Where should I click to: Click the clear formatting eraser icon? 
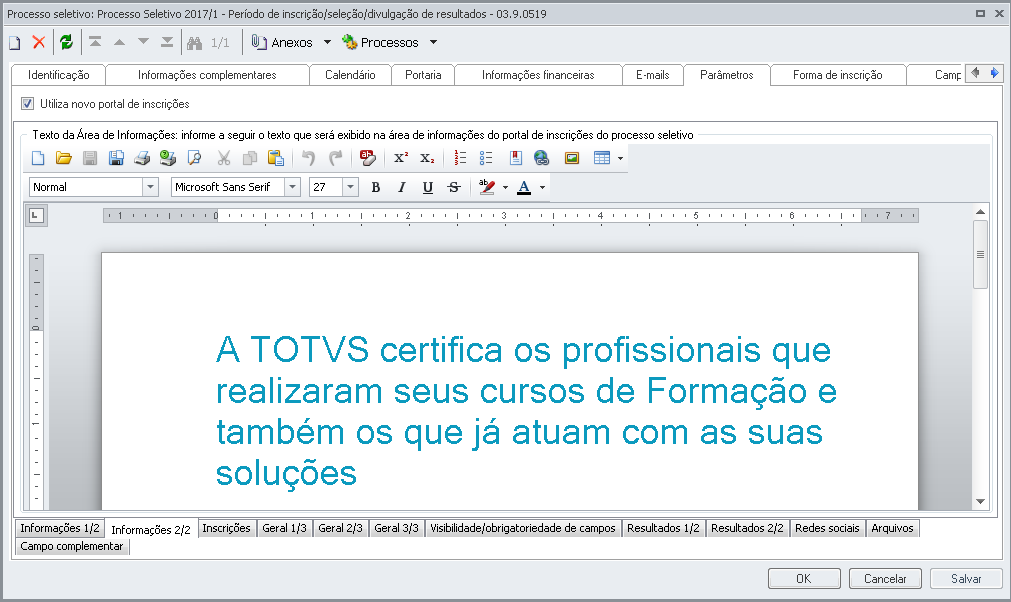click(x=368, y=158)
